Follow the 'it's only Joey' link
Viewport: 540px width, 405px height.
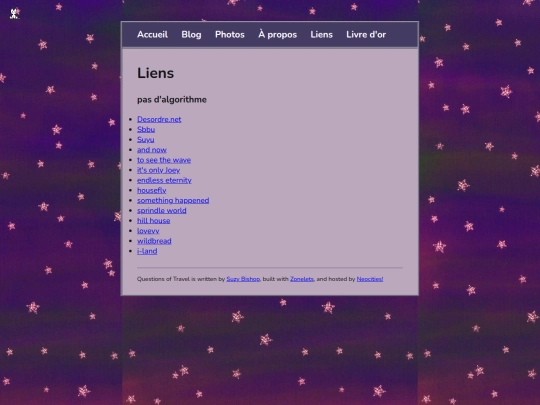tap(158, 170)
